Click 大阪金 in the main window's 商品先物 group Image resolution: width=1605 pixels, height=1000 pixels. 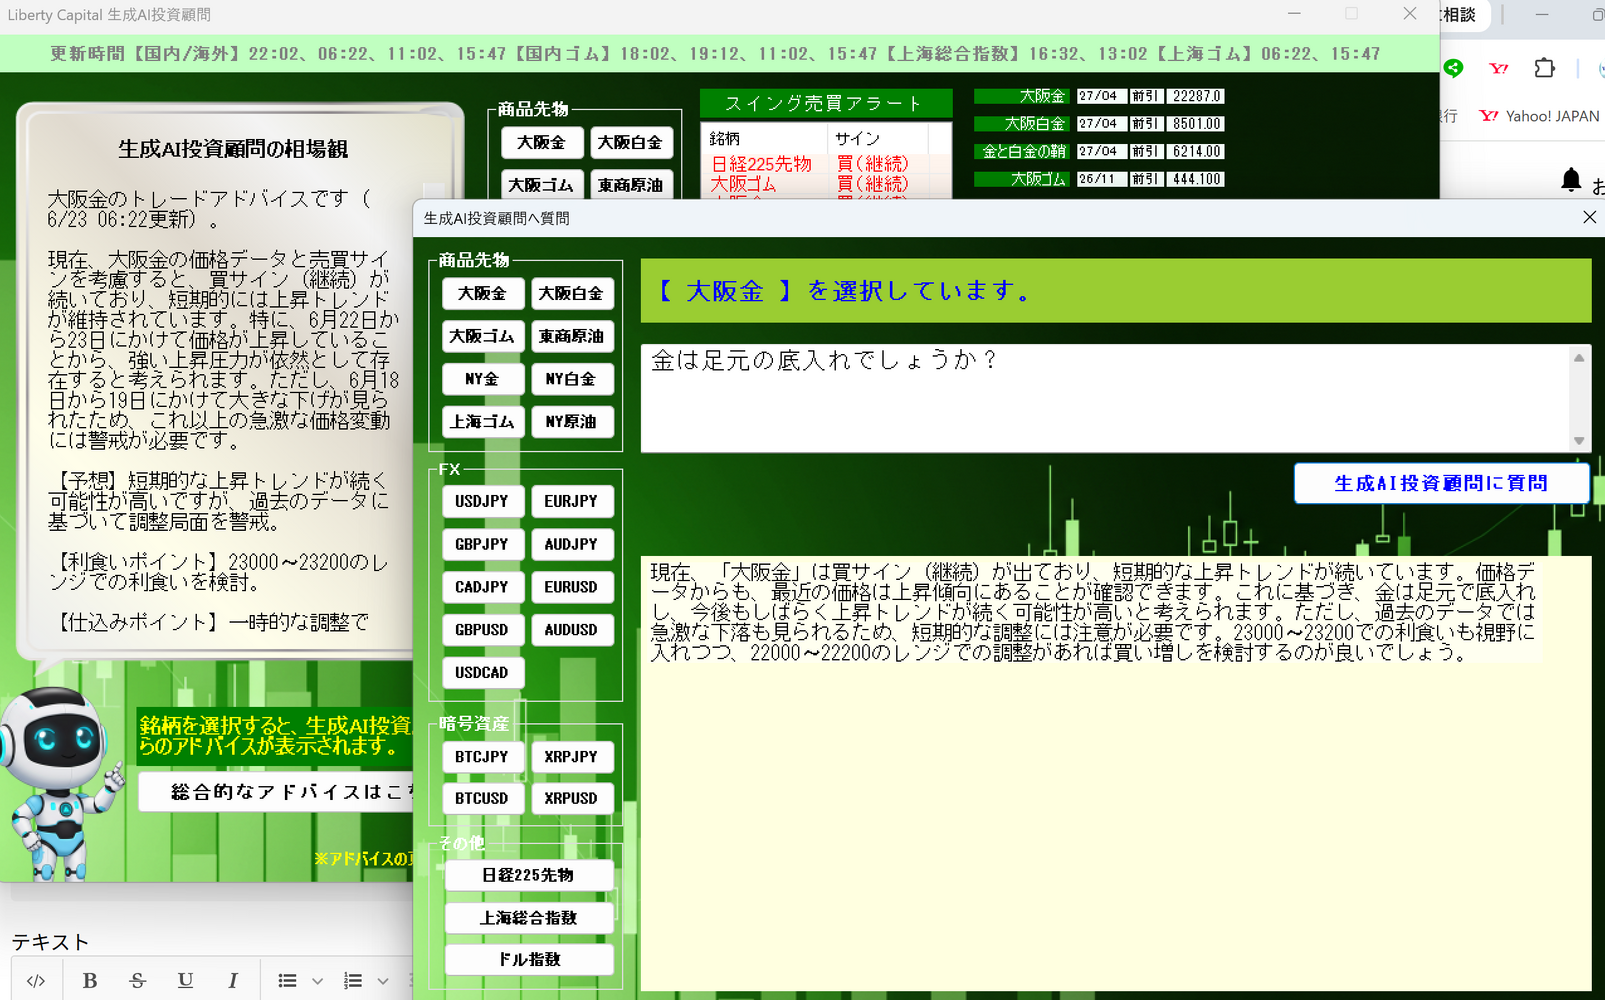click(x=541, y=143)
